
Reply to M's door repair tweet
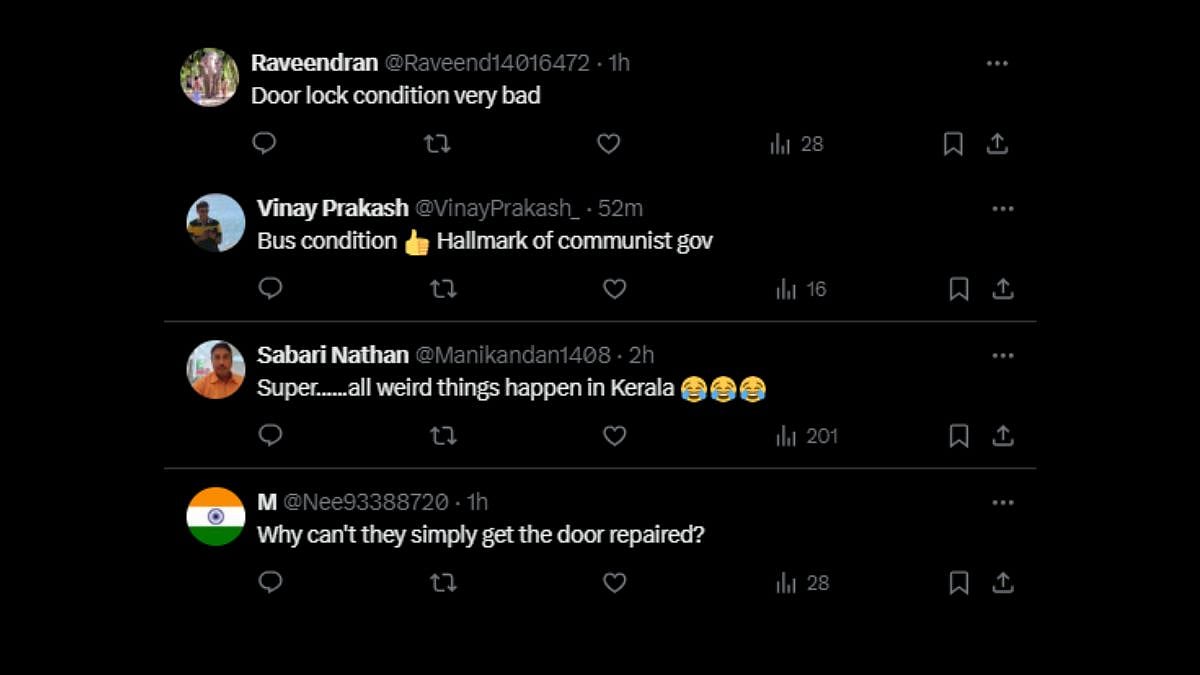(x=270, y=583)
